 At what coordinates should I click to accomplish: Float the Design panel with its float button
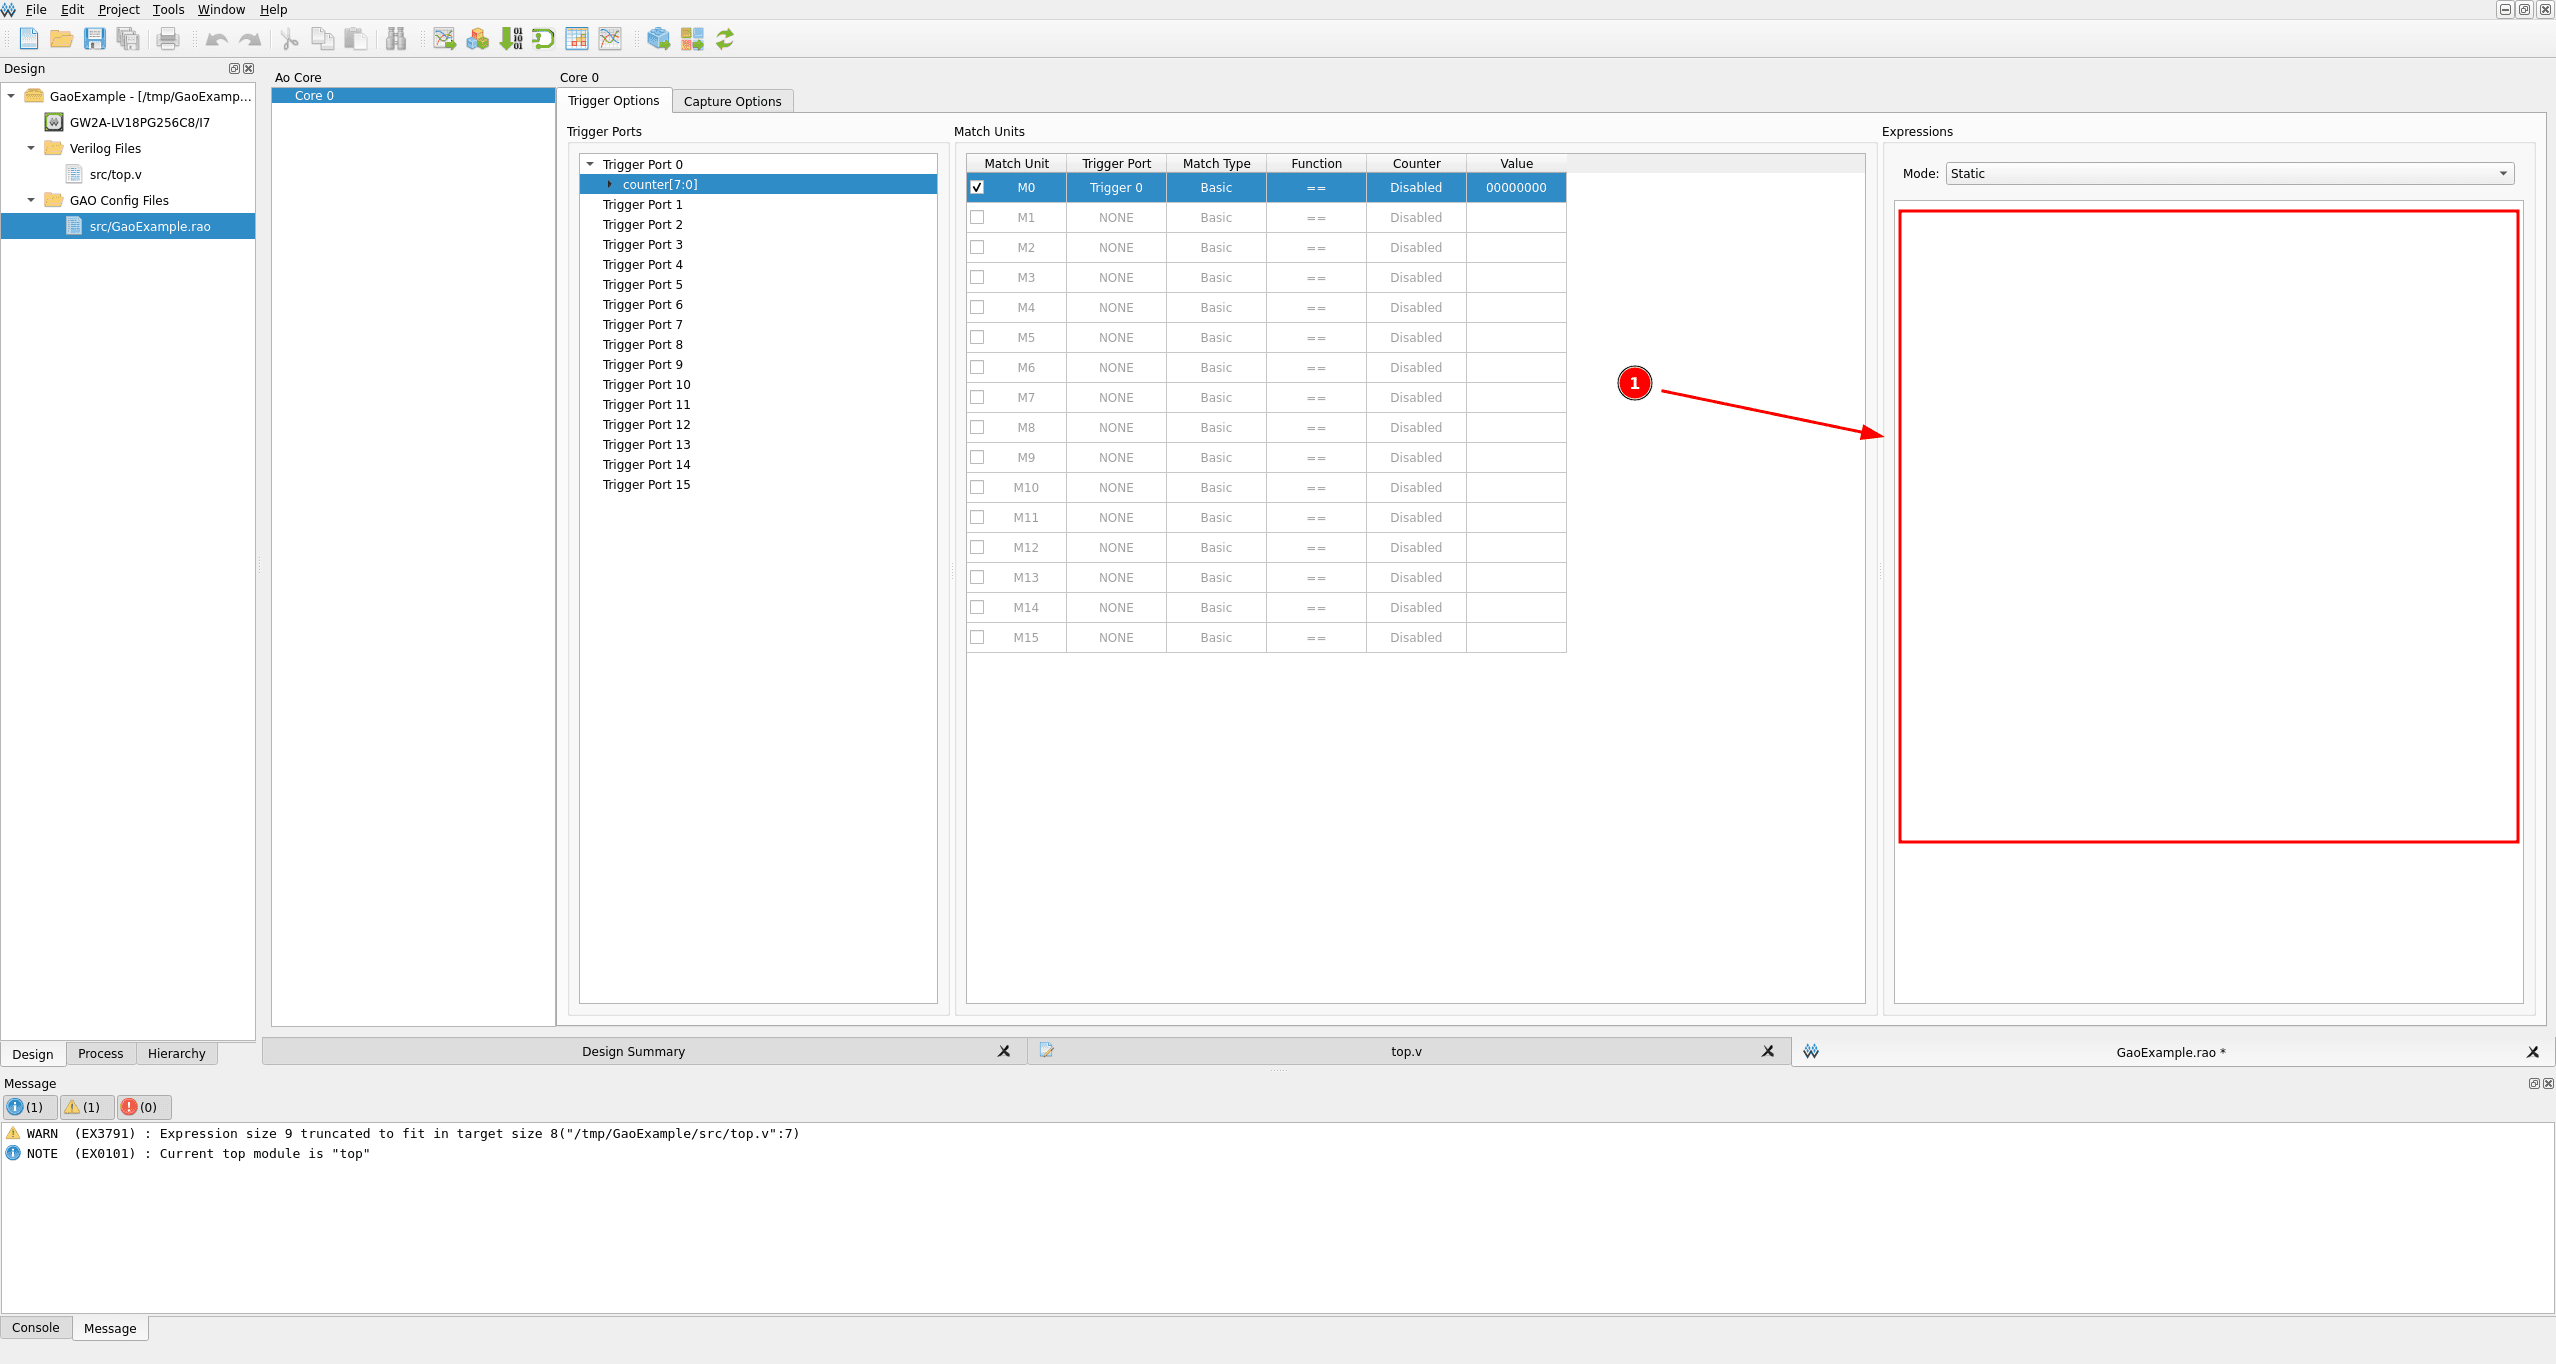pos(234,68)
